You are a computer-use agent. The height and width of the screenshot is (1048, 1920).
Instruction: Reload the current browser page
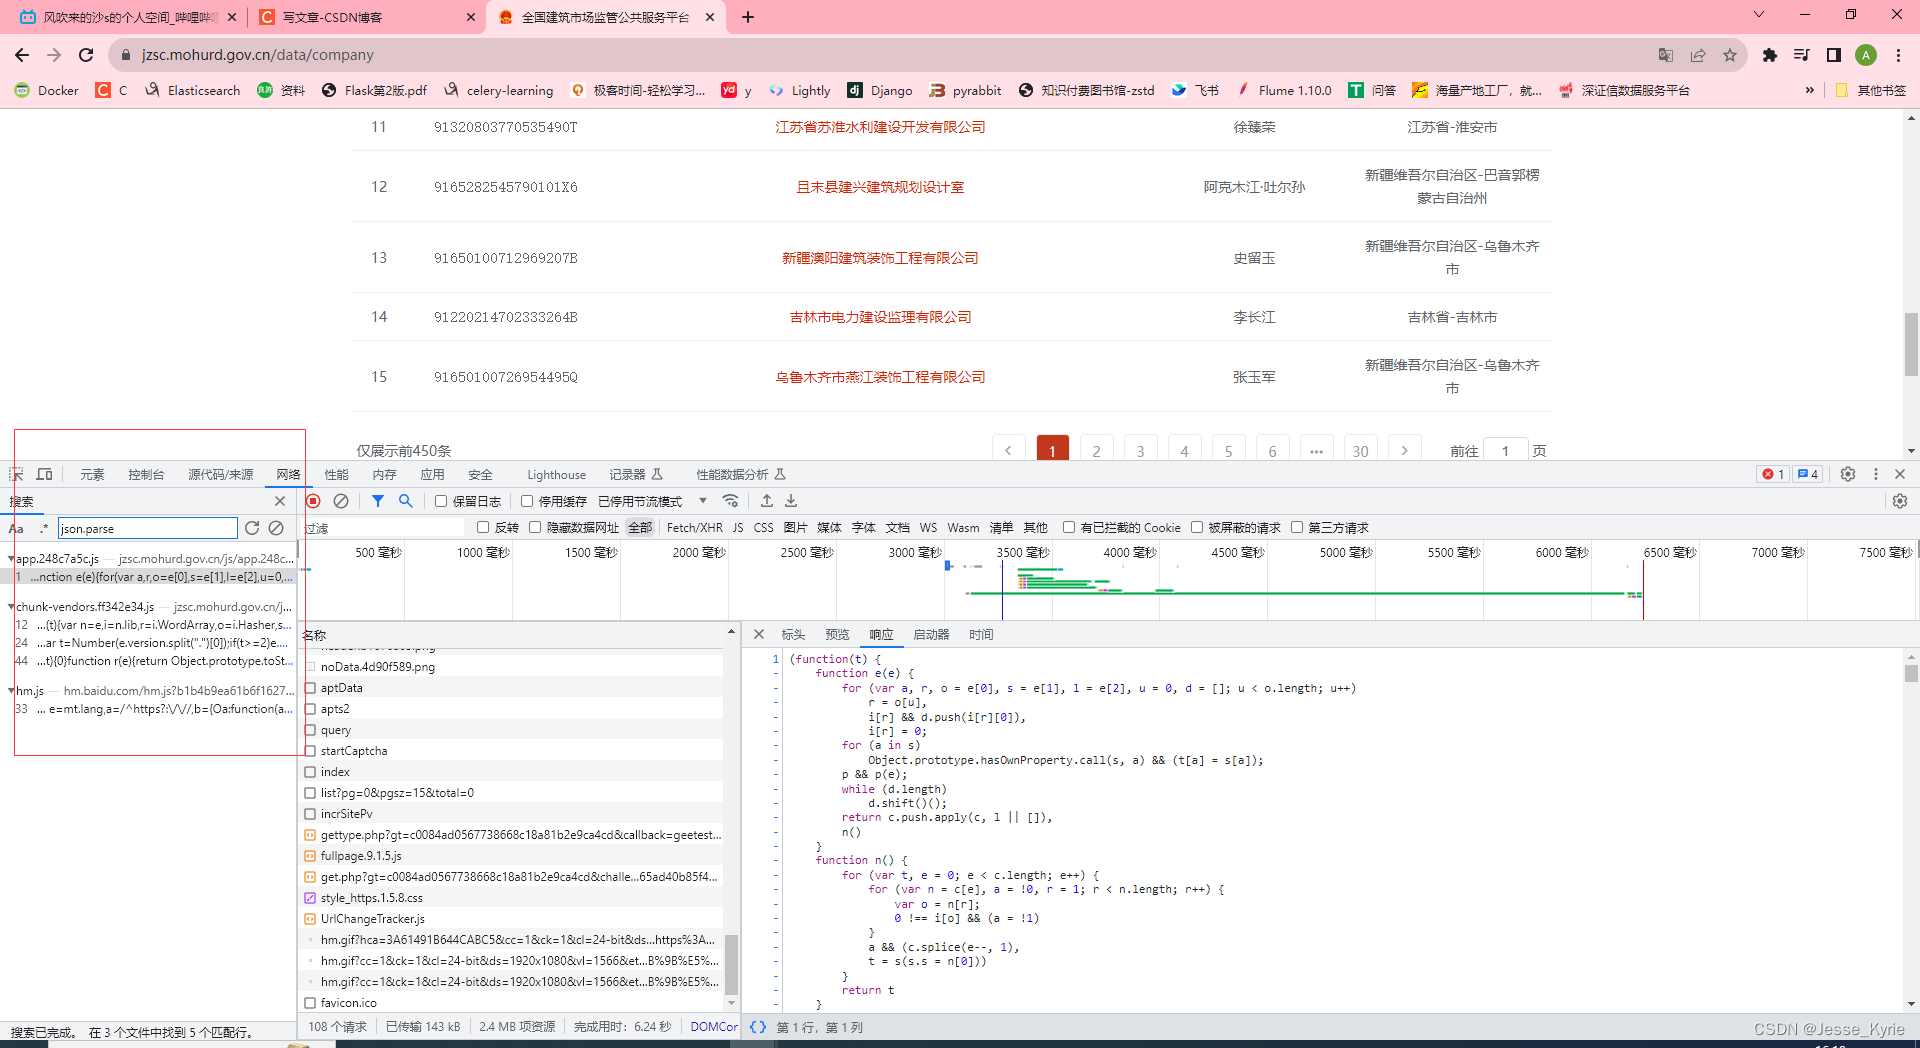point(86,55)
